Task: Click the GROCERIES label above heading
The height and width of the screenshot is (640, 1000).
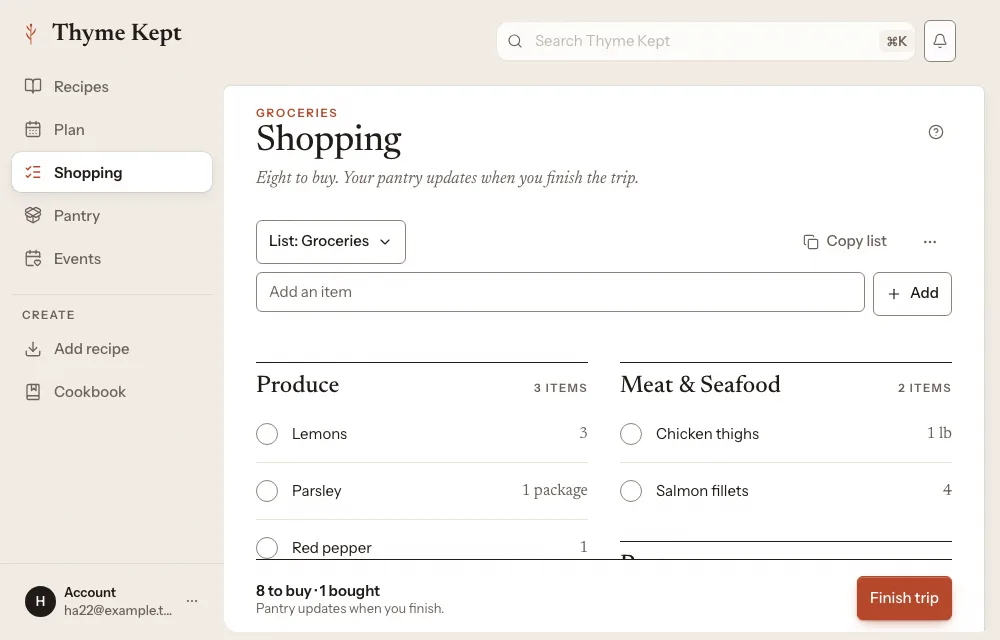Action: pos(297,113)
